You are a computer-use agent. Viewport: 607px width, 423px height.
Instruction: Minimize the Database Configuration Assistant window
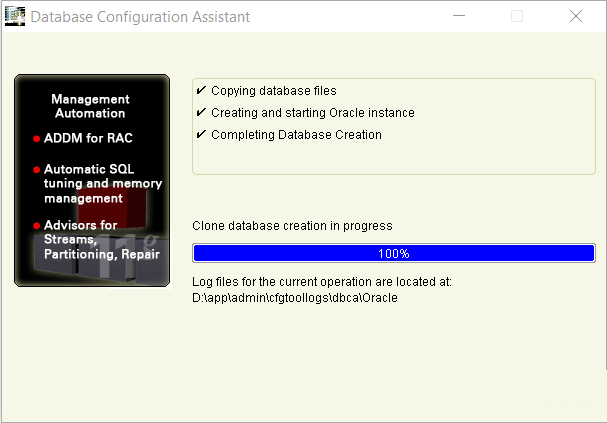[x=459, y=16]
